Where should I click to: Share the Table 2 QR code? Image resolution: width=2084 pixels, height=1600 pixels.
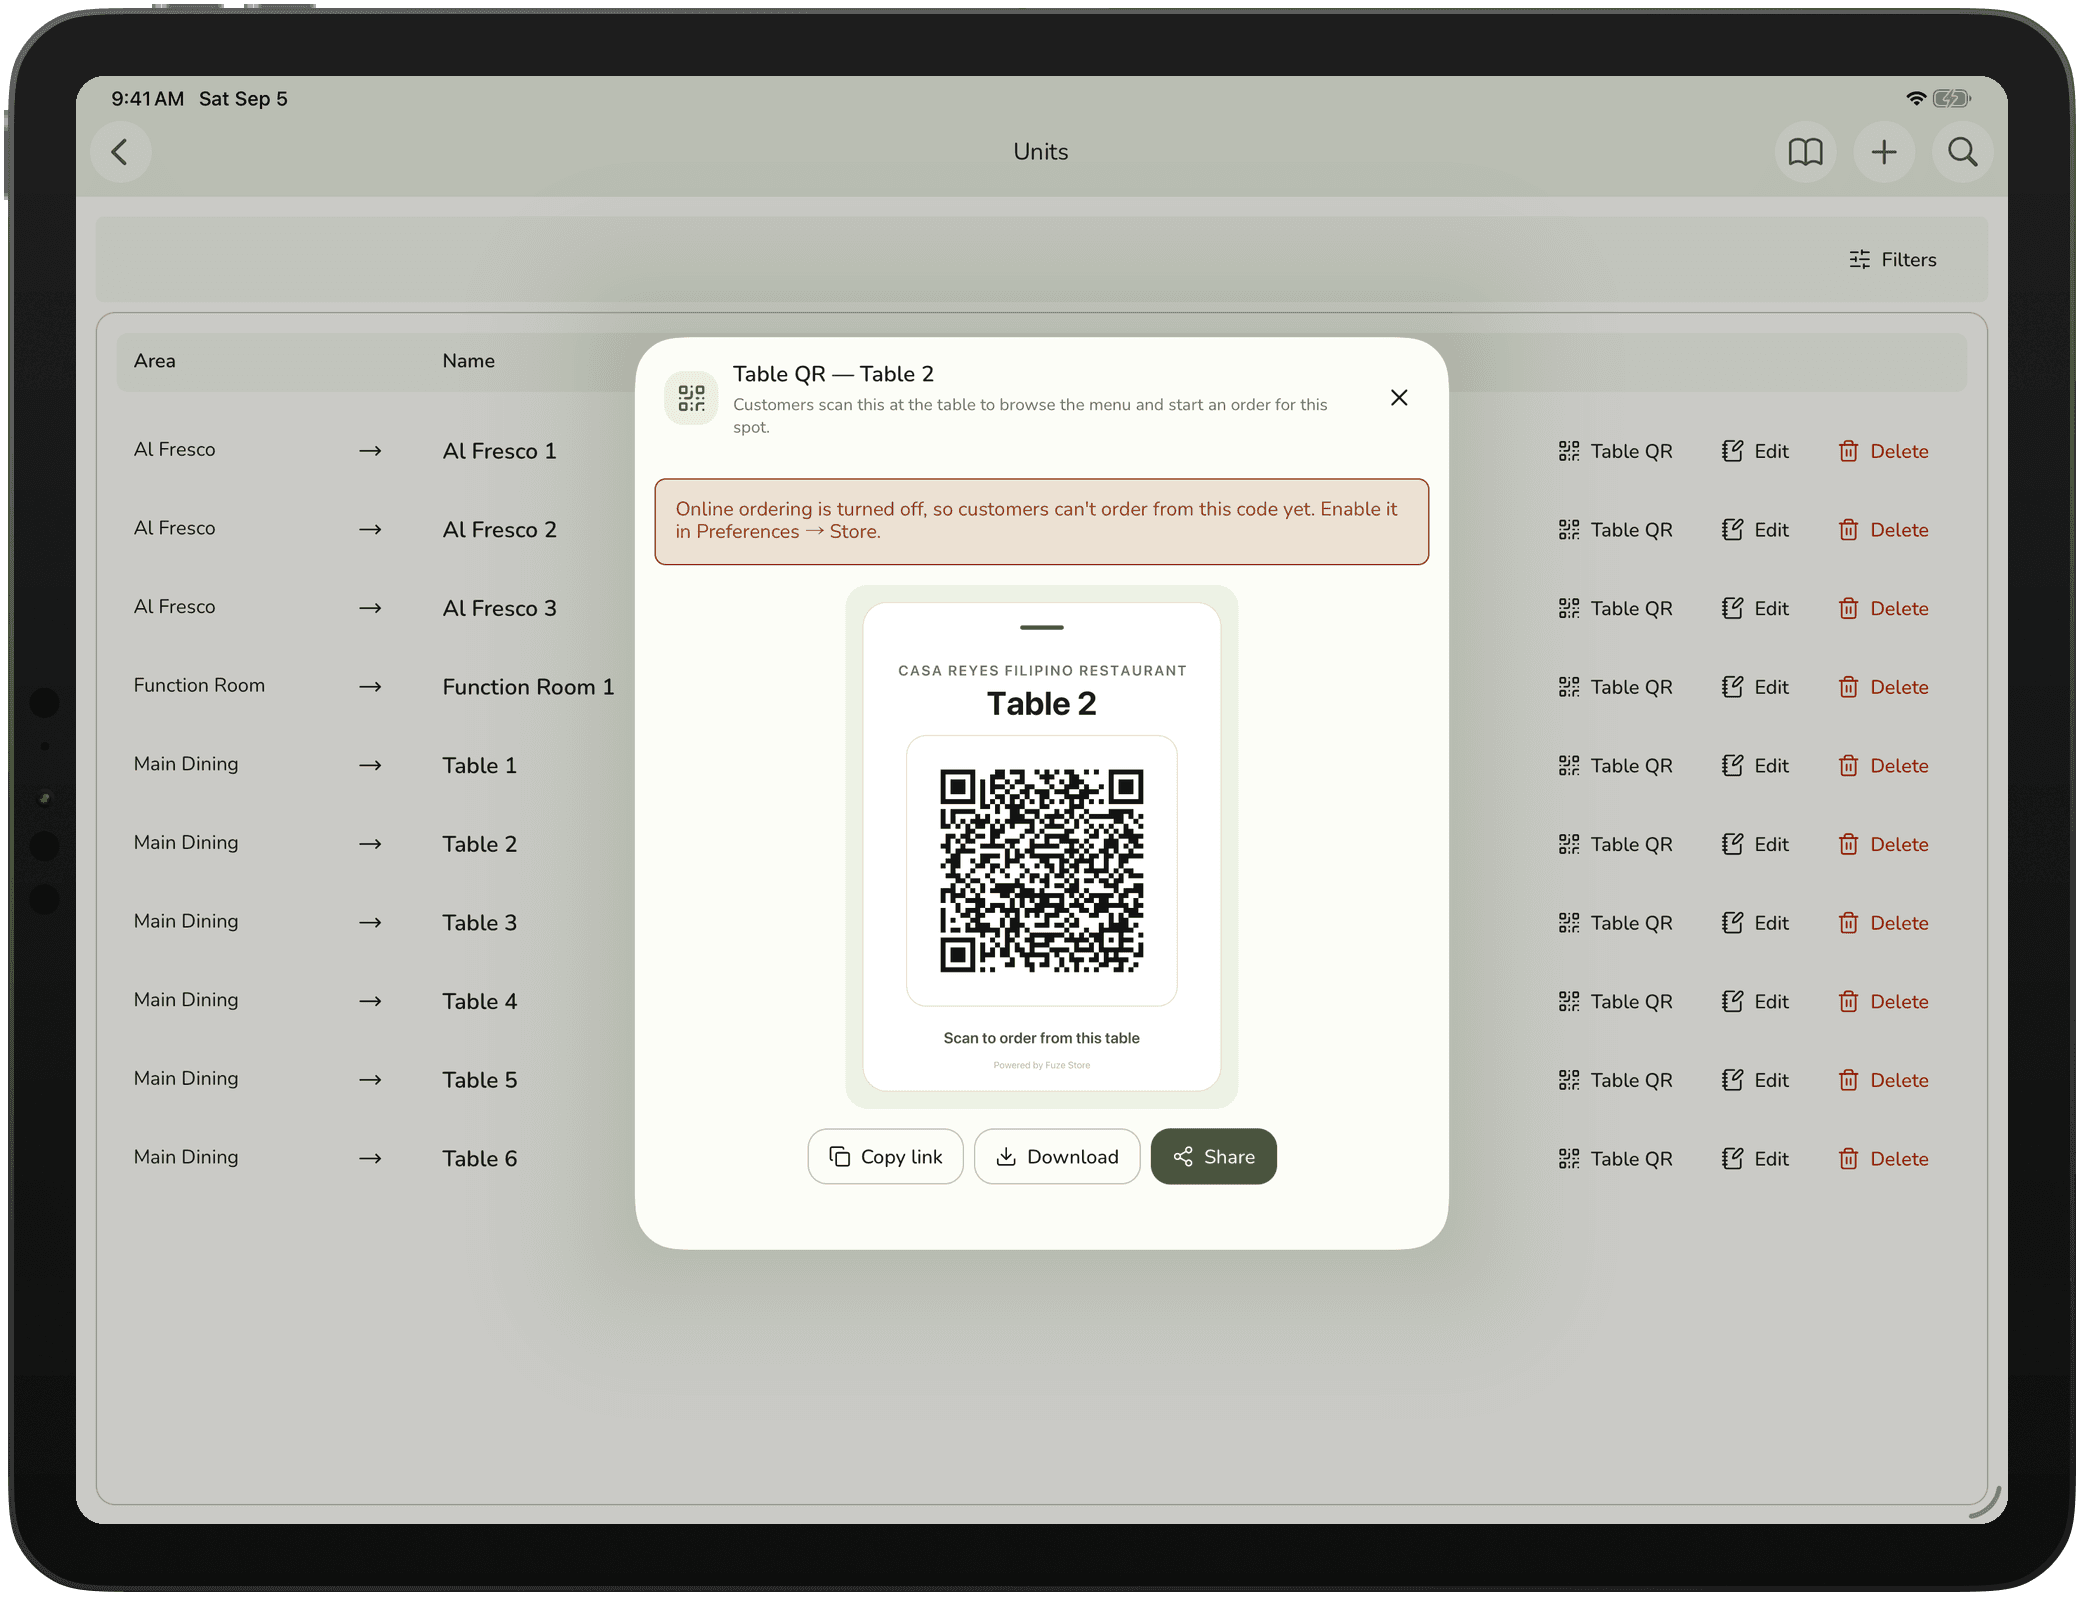[1213, 1157]
